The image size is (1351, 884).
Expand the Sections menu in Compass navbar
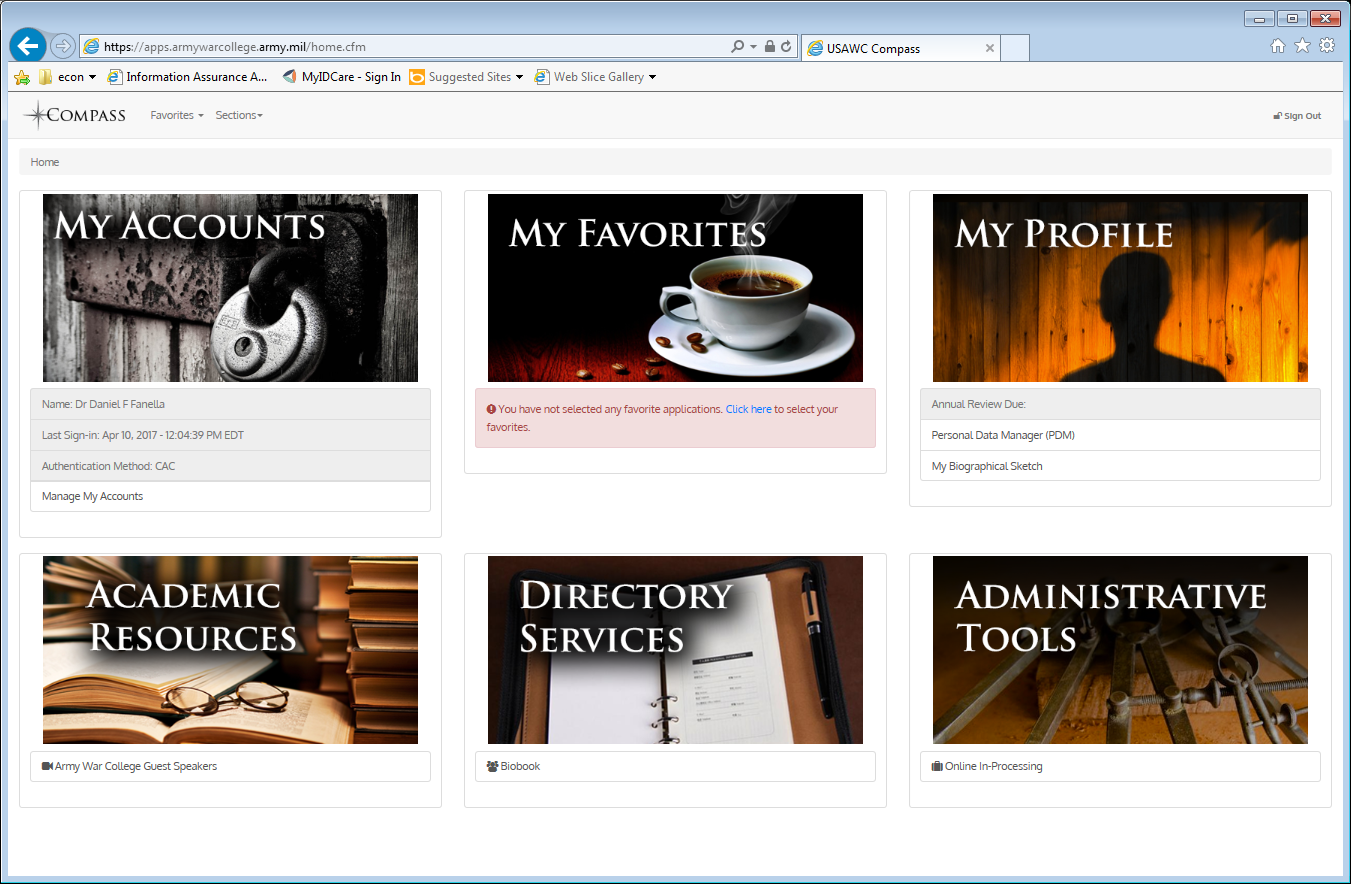(x=239, y=115)
